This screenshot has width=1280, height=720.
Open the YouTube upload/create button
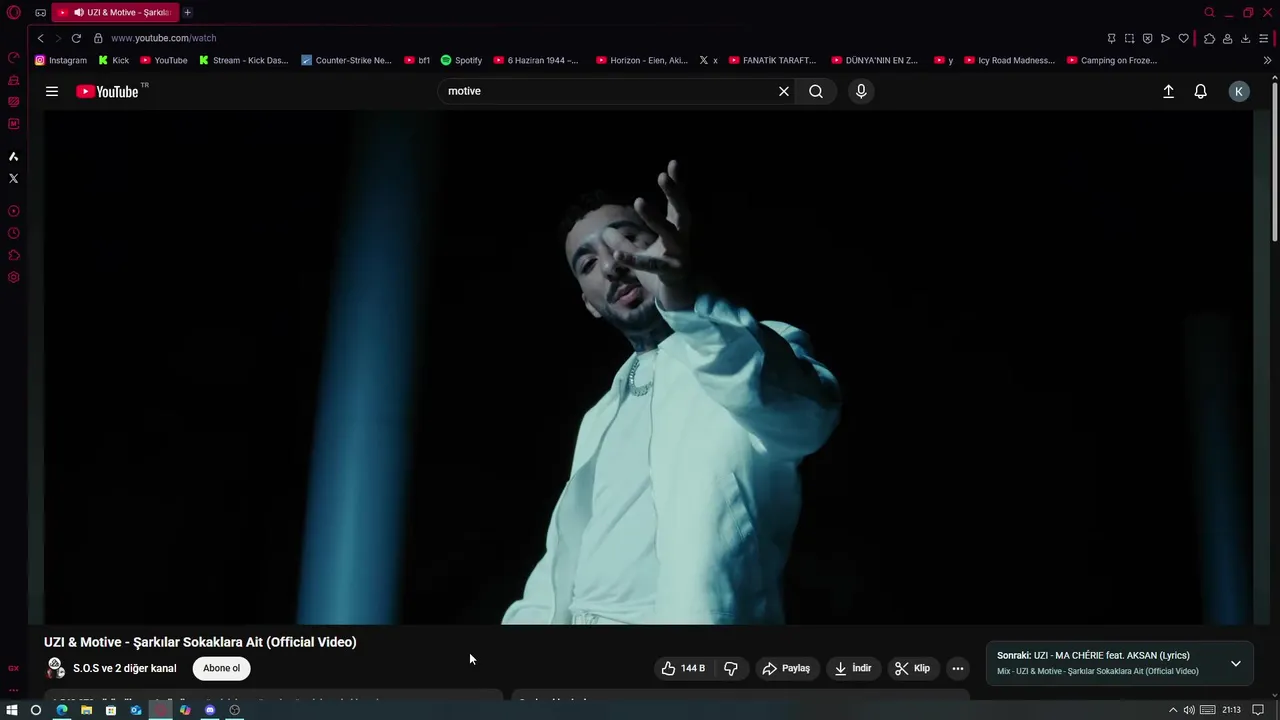(1168, 91)
